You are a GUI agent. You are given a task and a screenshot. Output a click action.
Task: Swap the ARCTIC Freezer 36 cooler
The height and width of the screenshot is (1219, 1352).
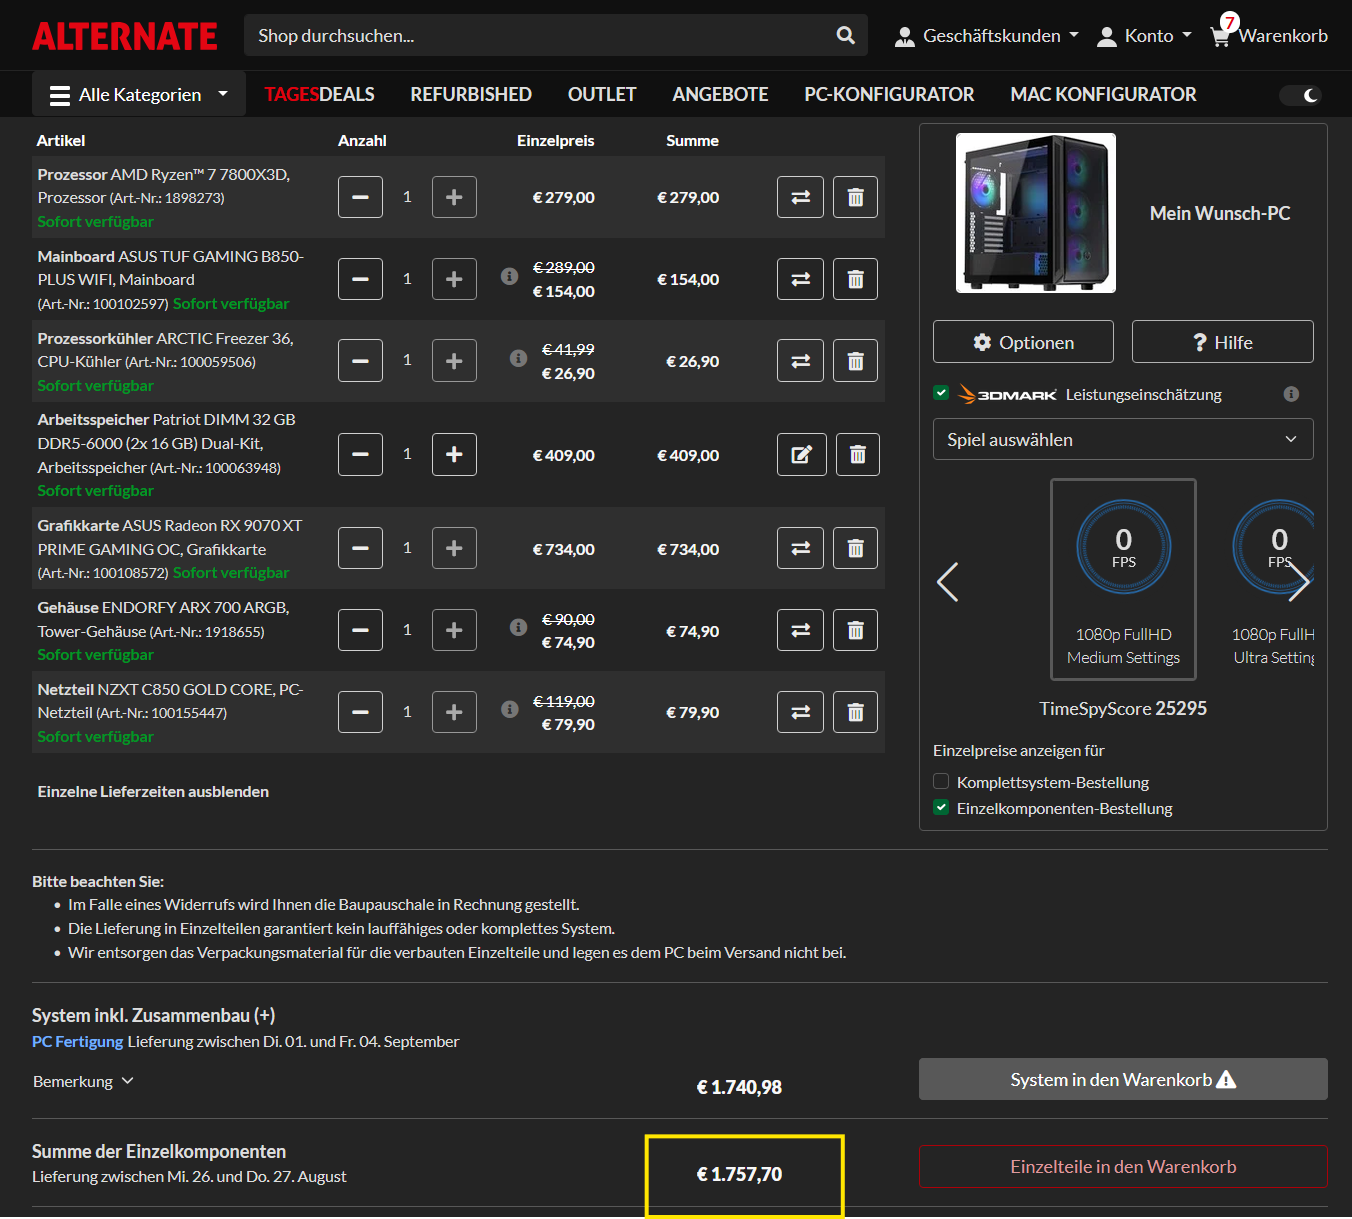tap(800, 361)
